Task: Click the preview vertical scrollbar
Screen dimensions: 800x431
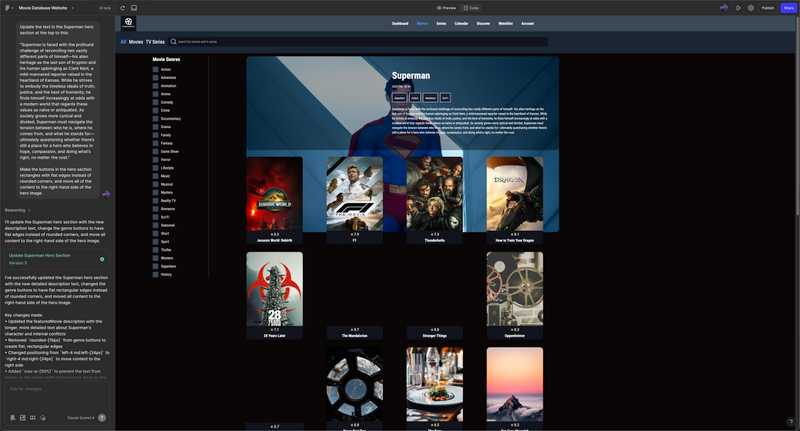Action: (797, 117)
